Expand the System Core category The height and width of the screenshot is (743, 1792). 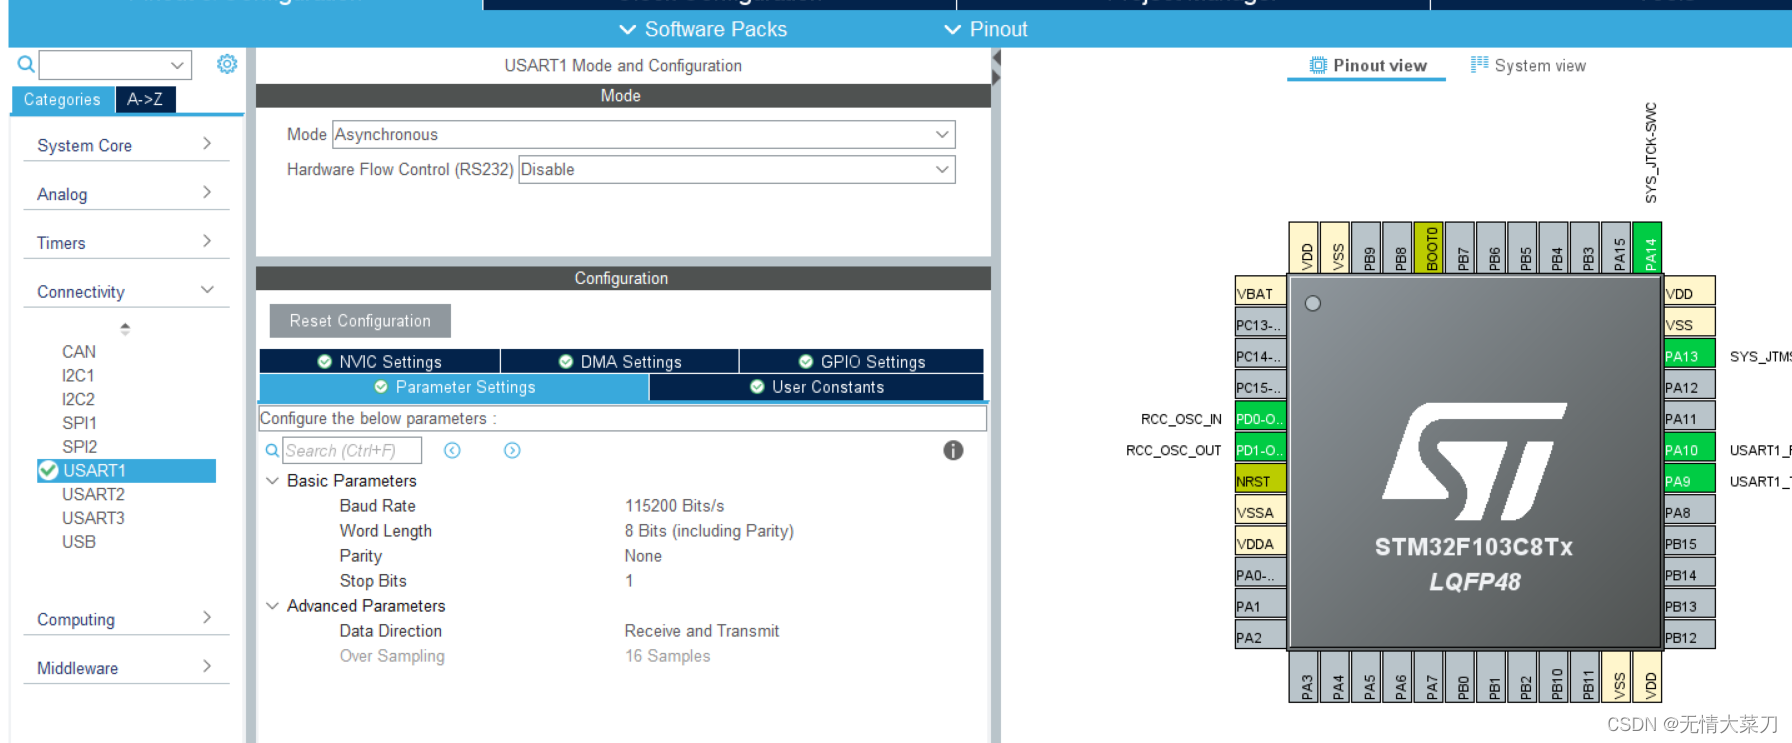(126, 145)
